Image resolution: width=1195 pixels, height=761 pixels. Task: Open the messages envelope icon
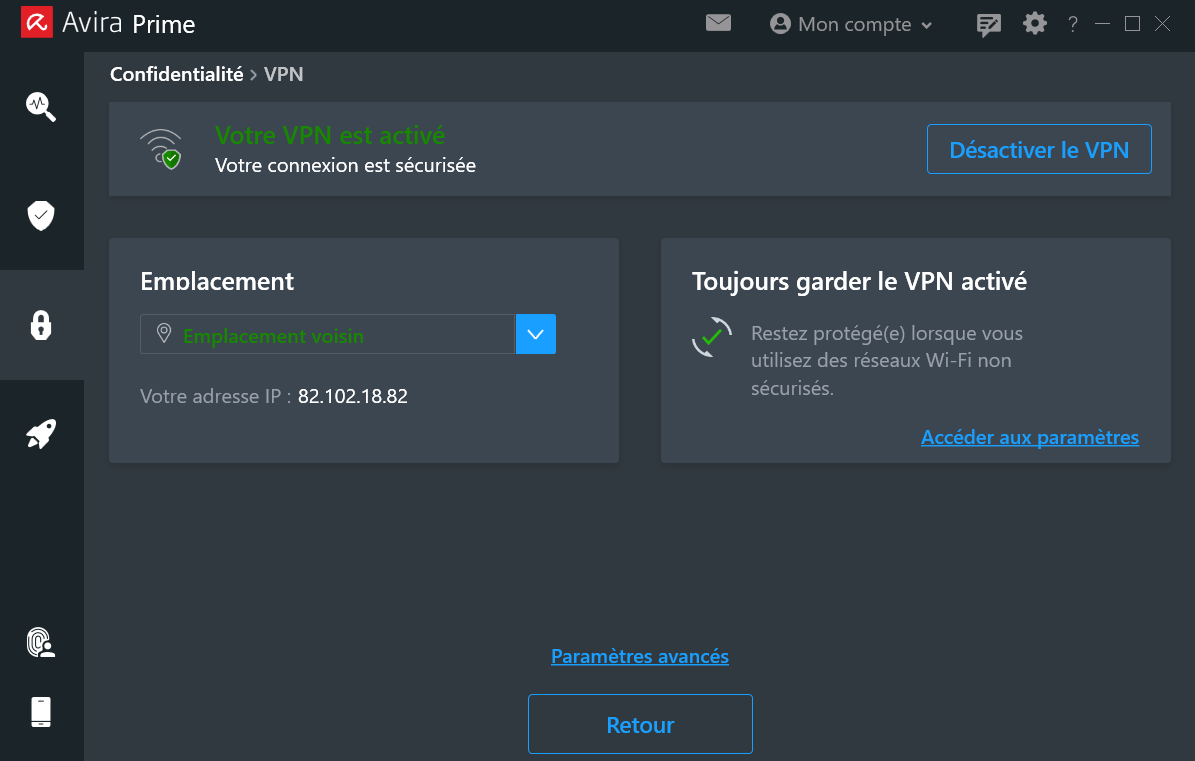718,23
